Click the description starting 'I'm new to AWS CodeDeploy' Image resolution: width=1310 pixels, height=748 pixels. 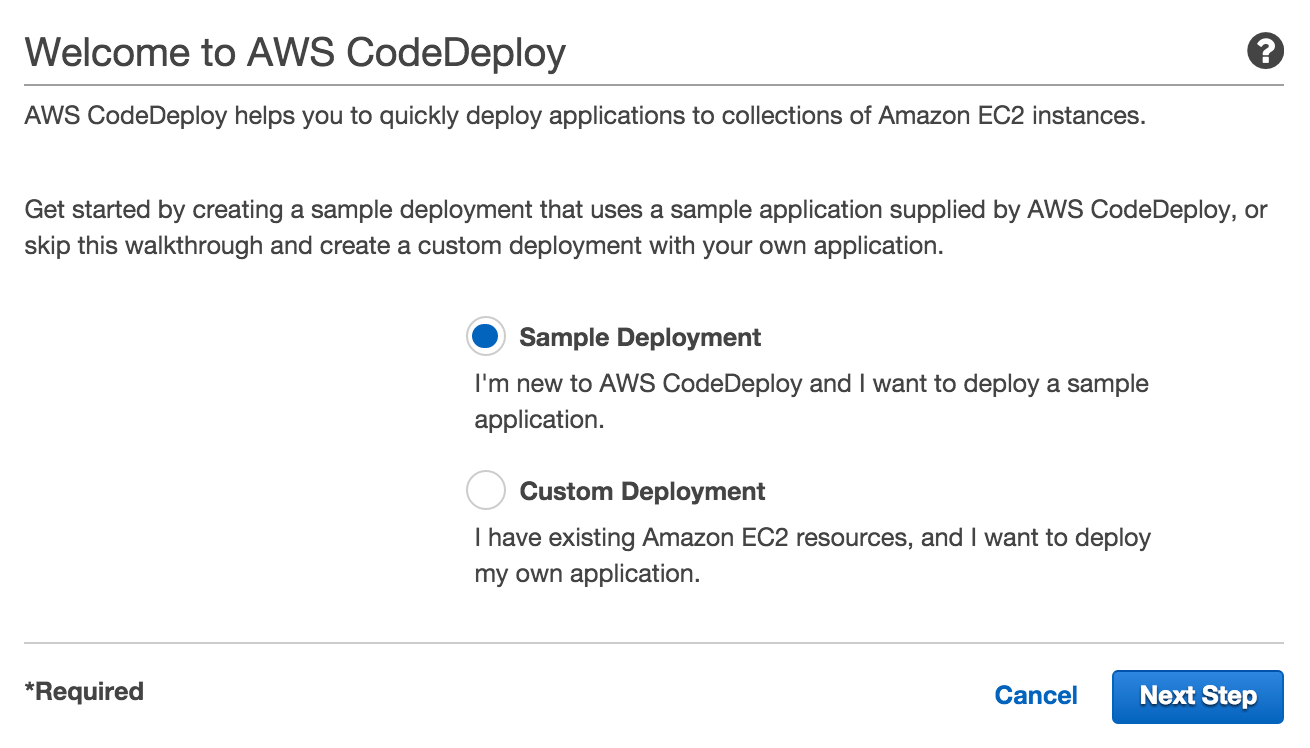pyautogui.click(x=811, y=401)
